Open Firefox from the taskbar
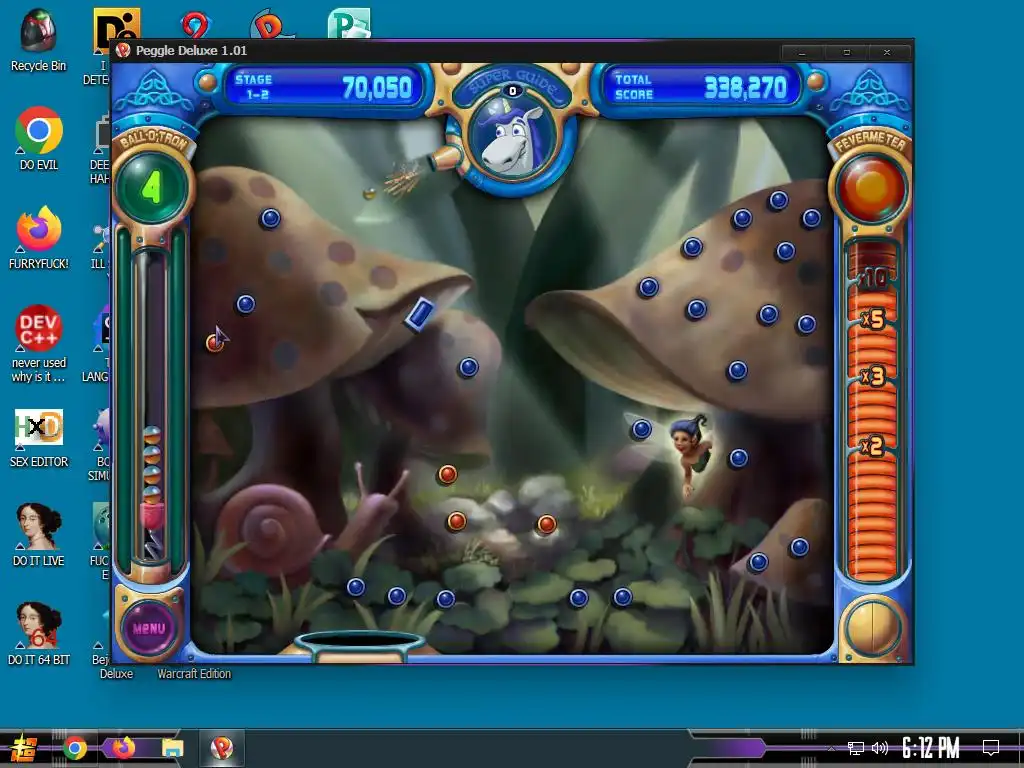Image resolution: width=1024 pixels, height=768 pixels. (123, 747)
